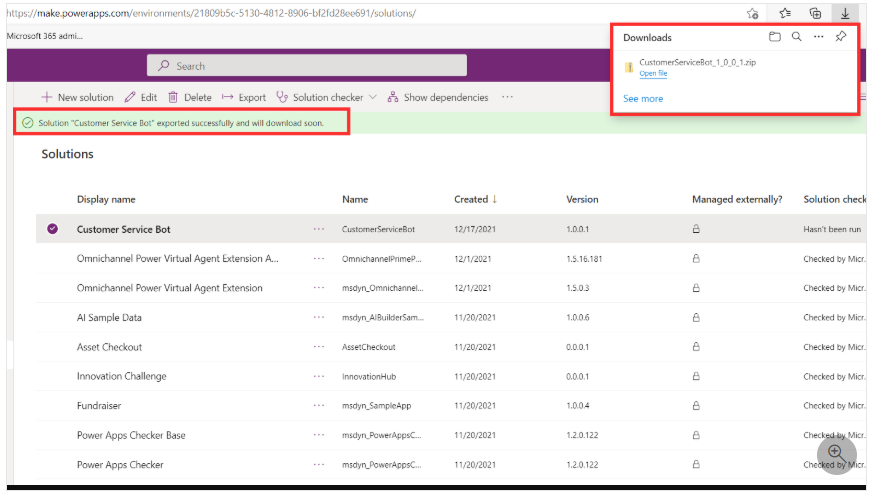Image resolution: width=873 pixels, height=492 pixels.
Task: Open ellipsis menu for Power Apps Checker Base
Action: coord(318,435)
